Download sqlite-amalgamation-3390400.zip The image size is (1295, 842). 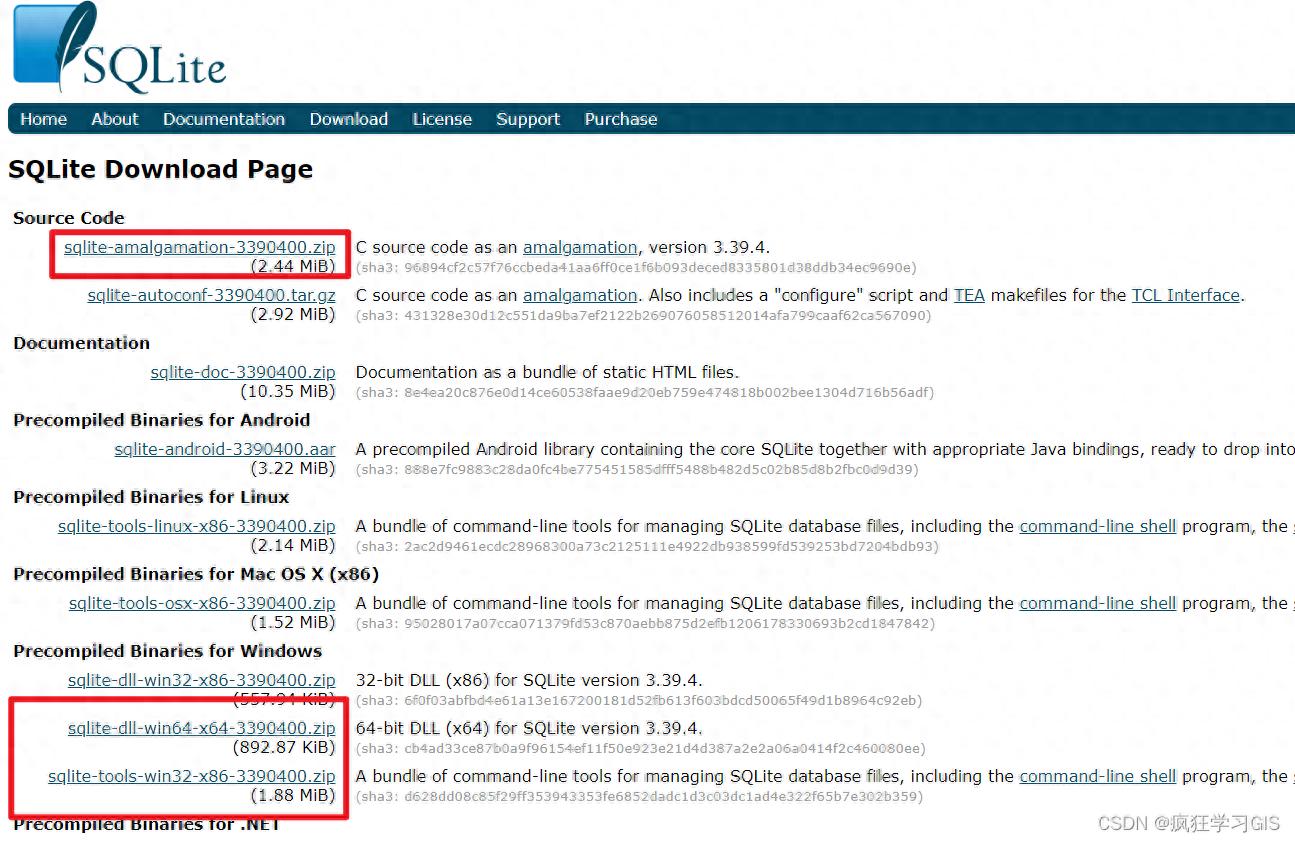200,247
